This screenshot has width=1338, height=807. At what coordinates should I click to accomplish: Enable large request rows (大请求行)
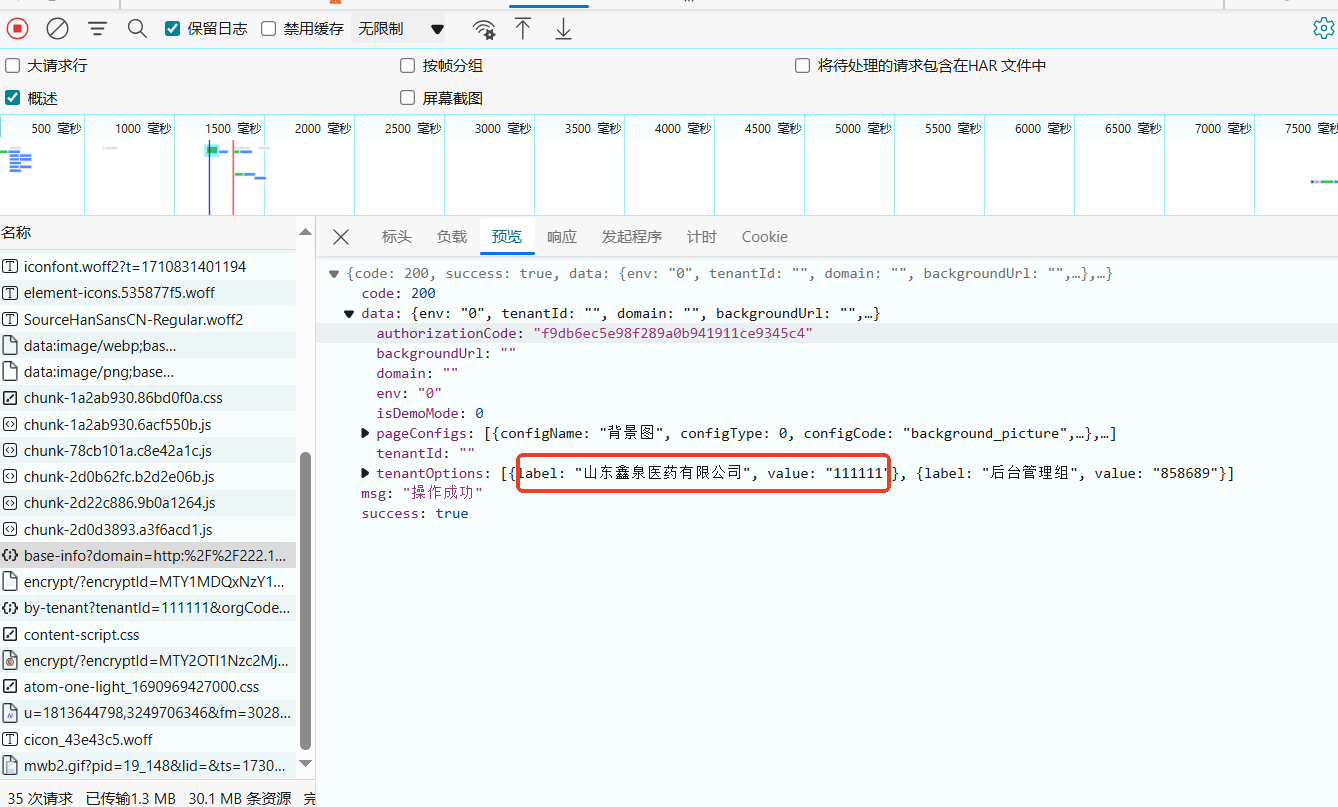(13, 65)
